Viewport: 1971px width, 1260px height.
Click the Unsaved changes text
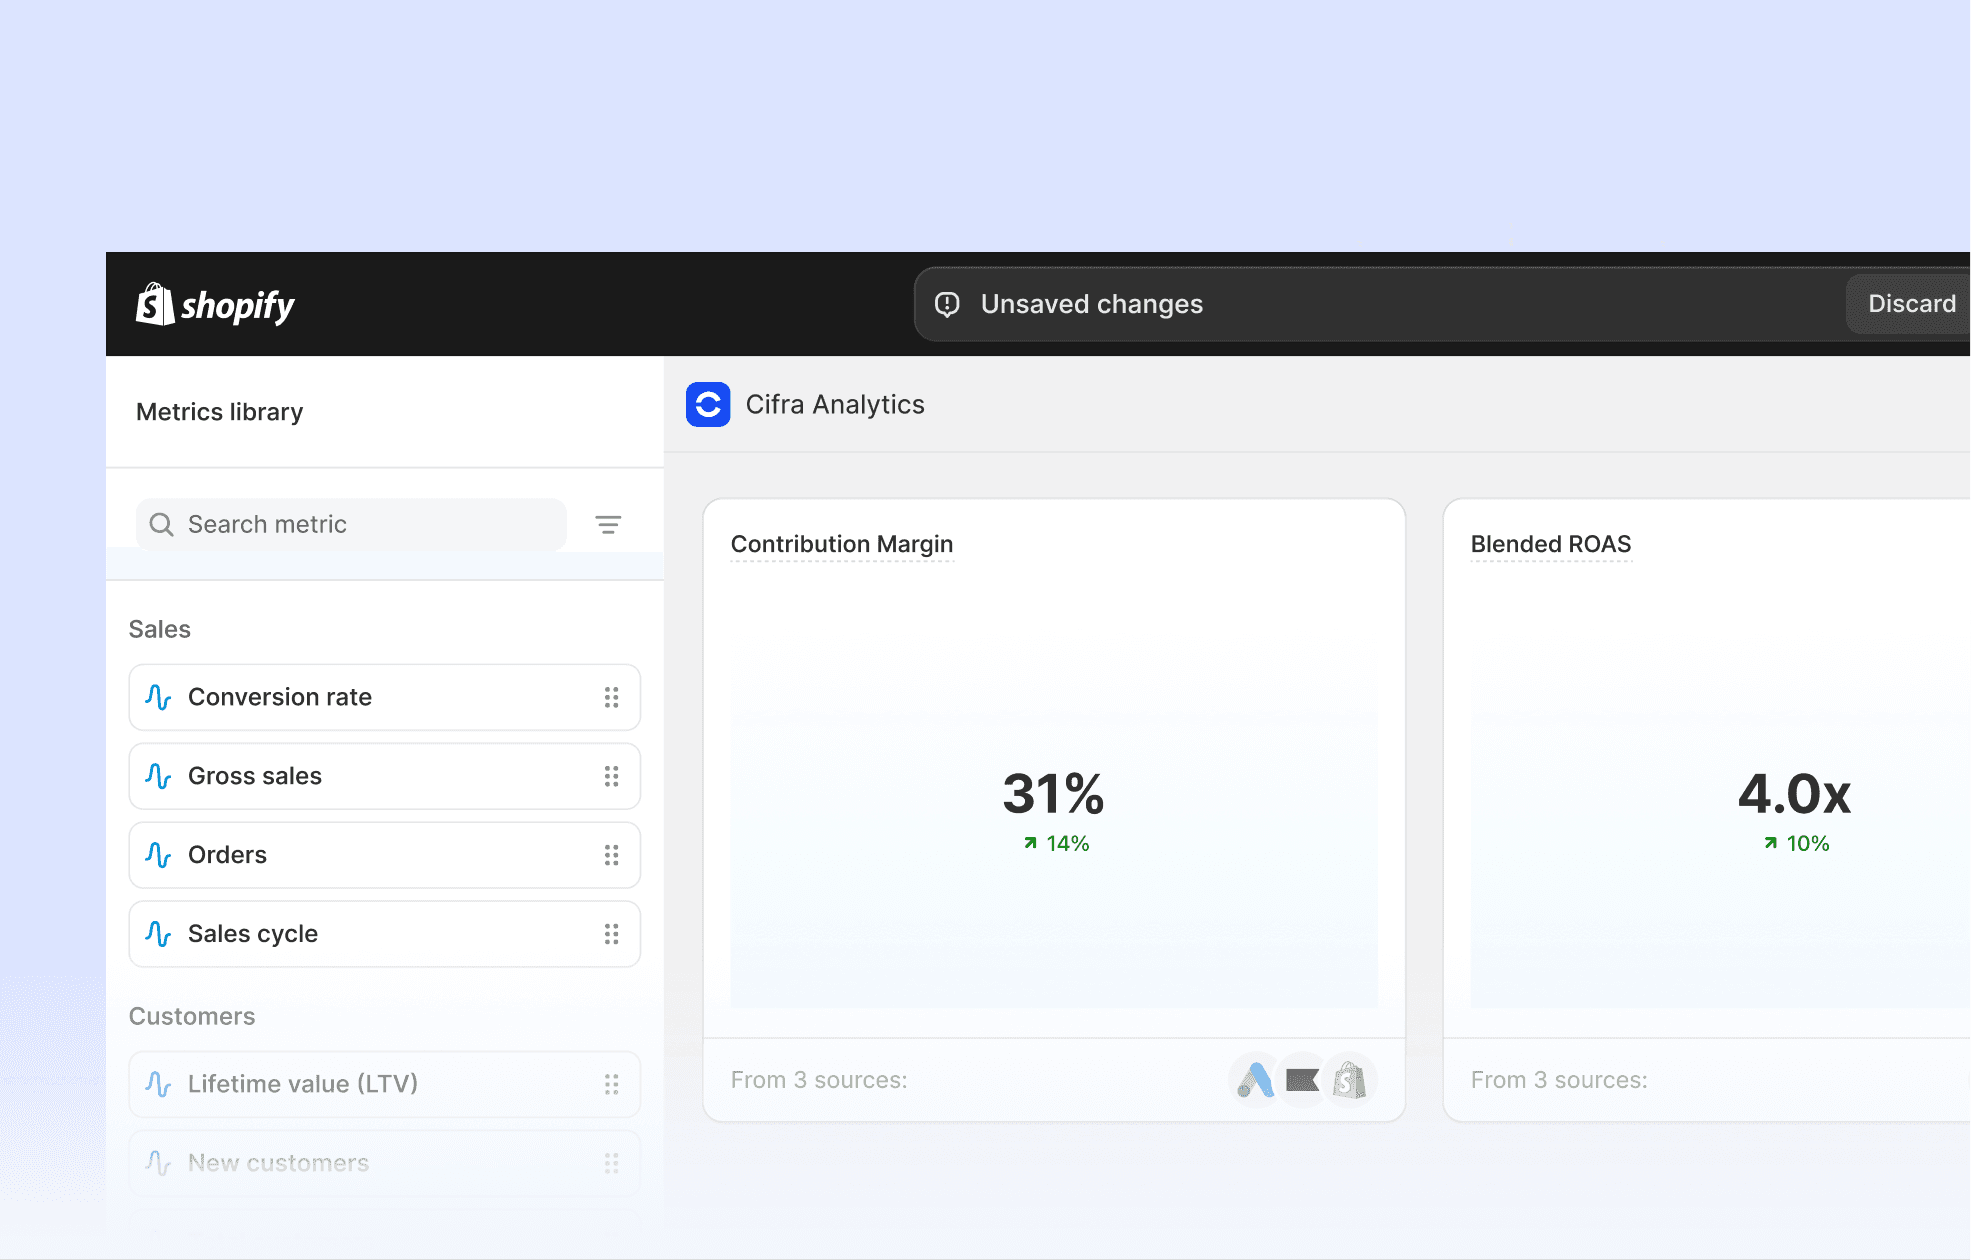(1092, 304)
